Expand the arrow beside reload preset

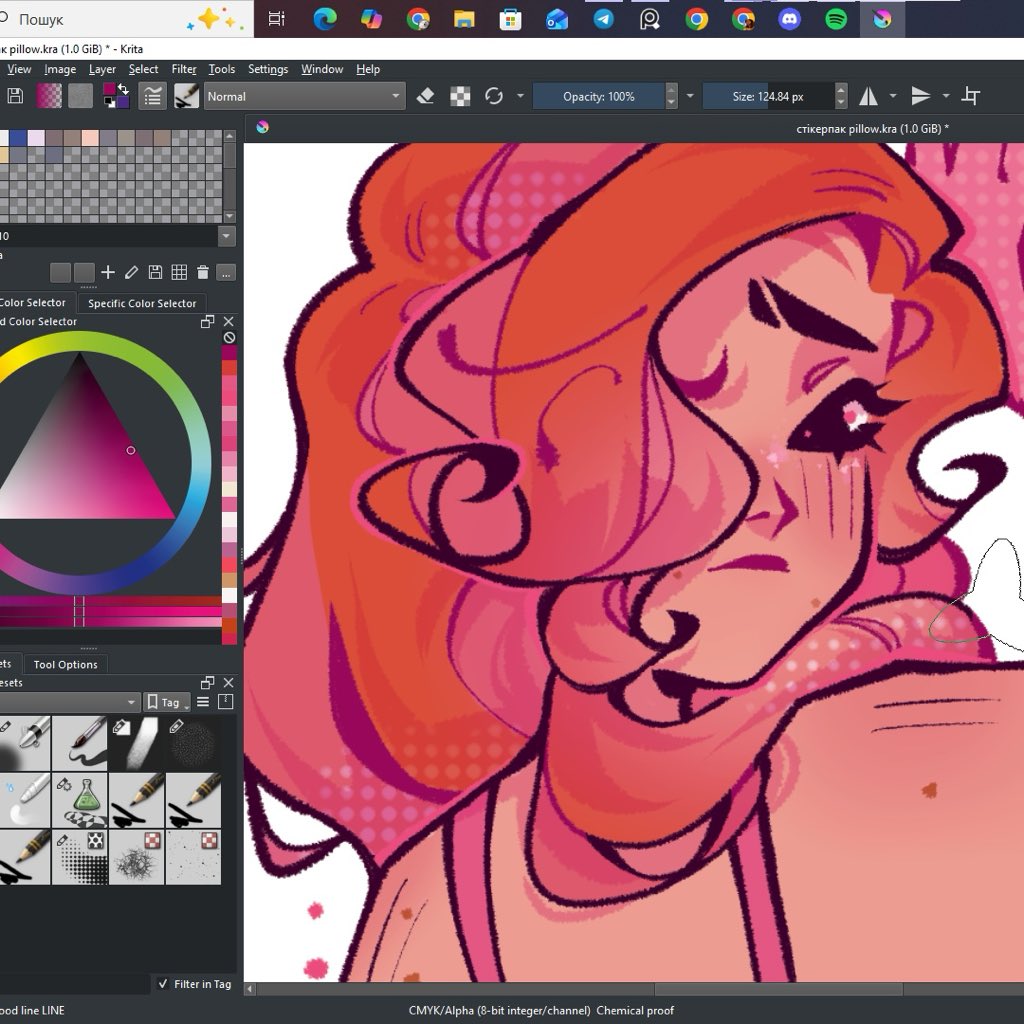520,96
